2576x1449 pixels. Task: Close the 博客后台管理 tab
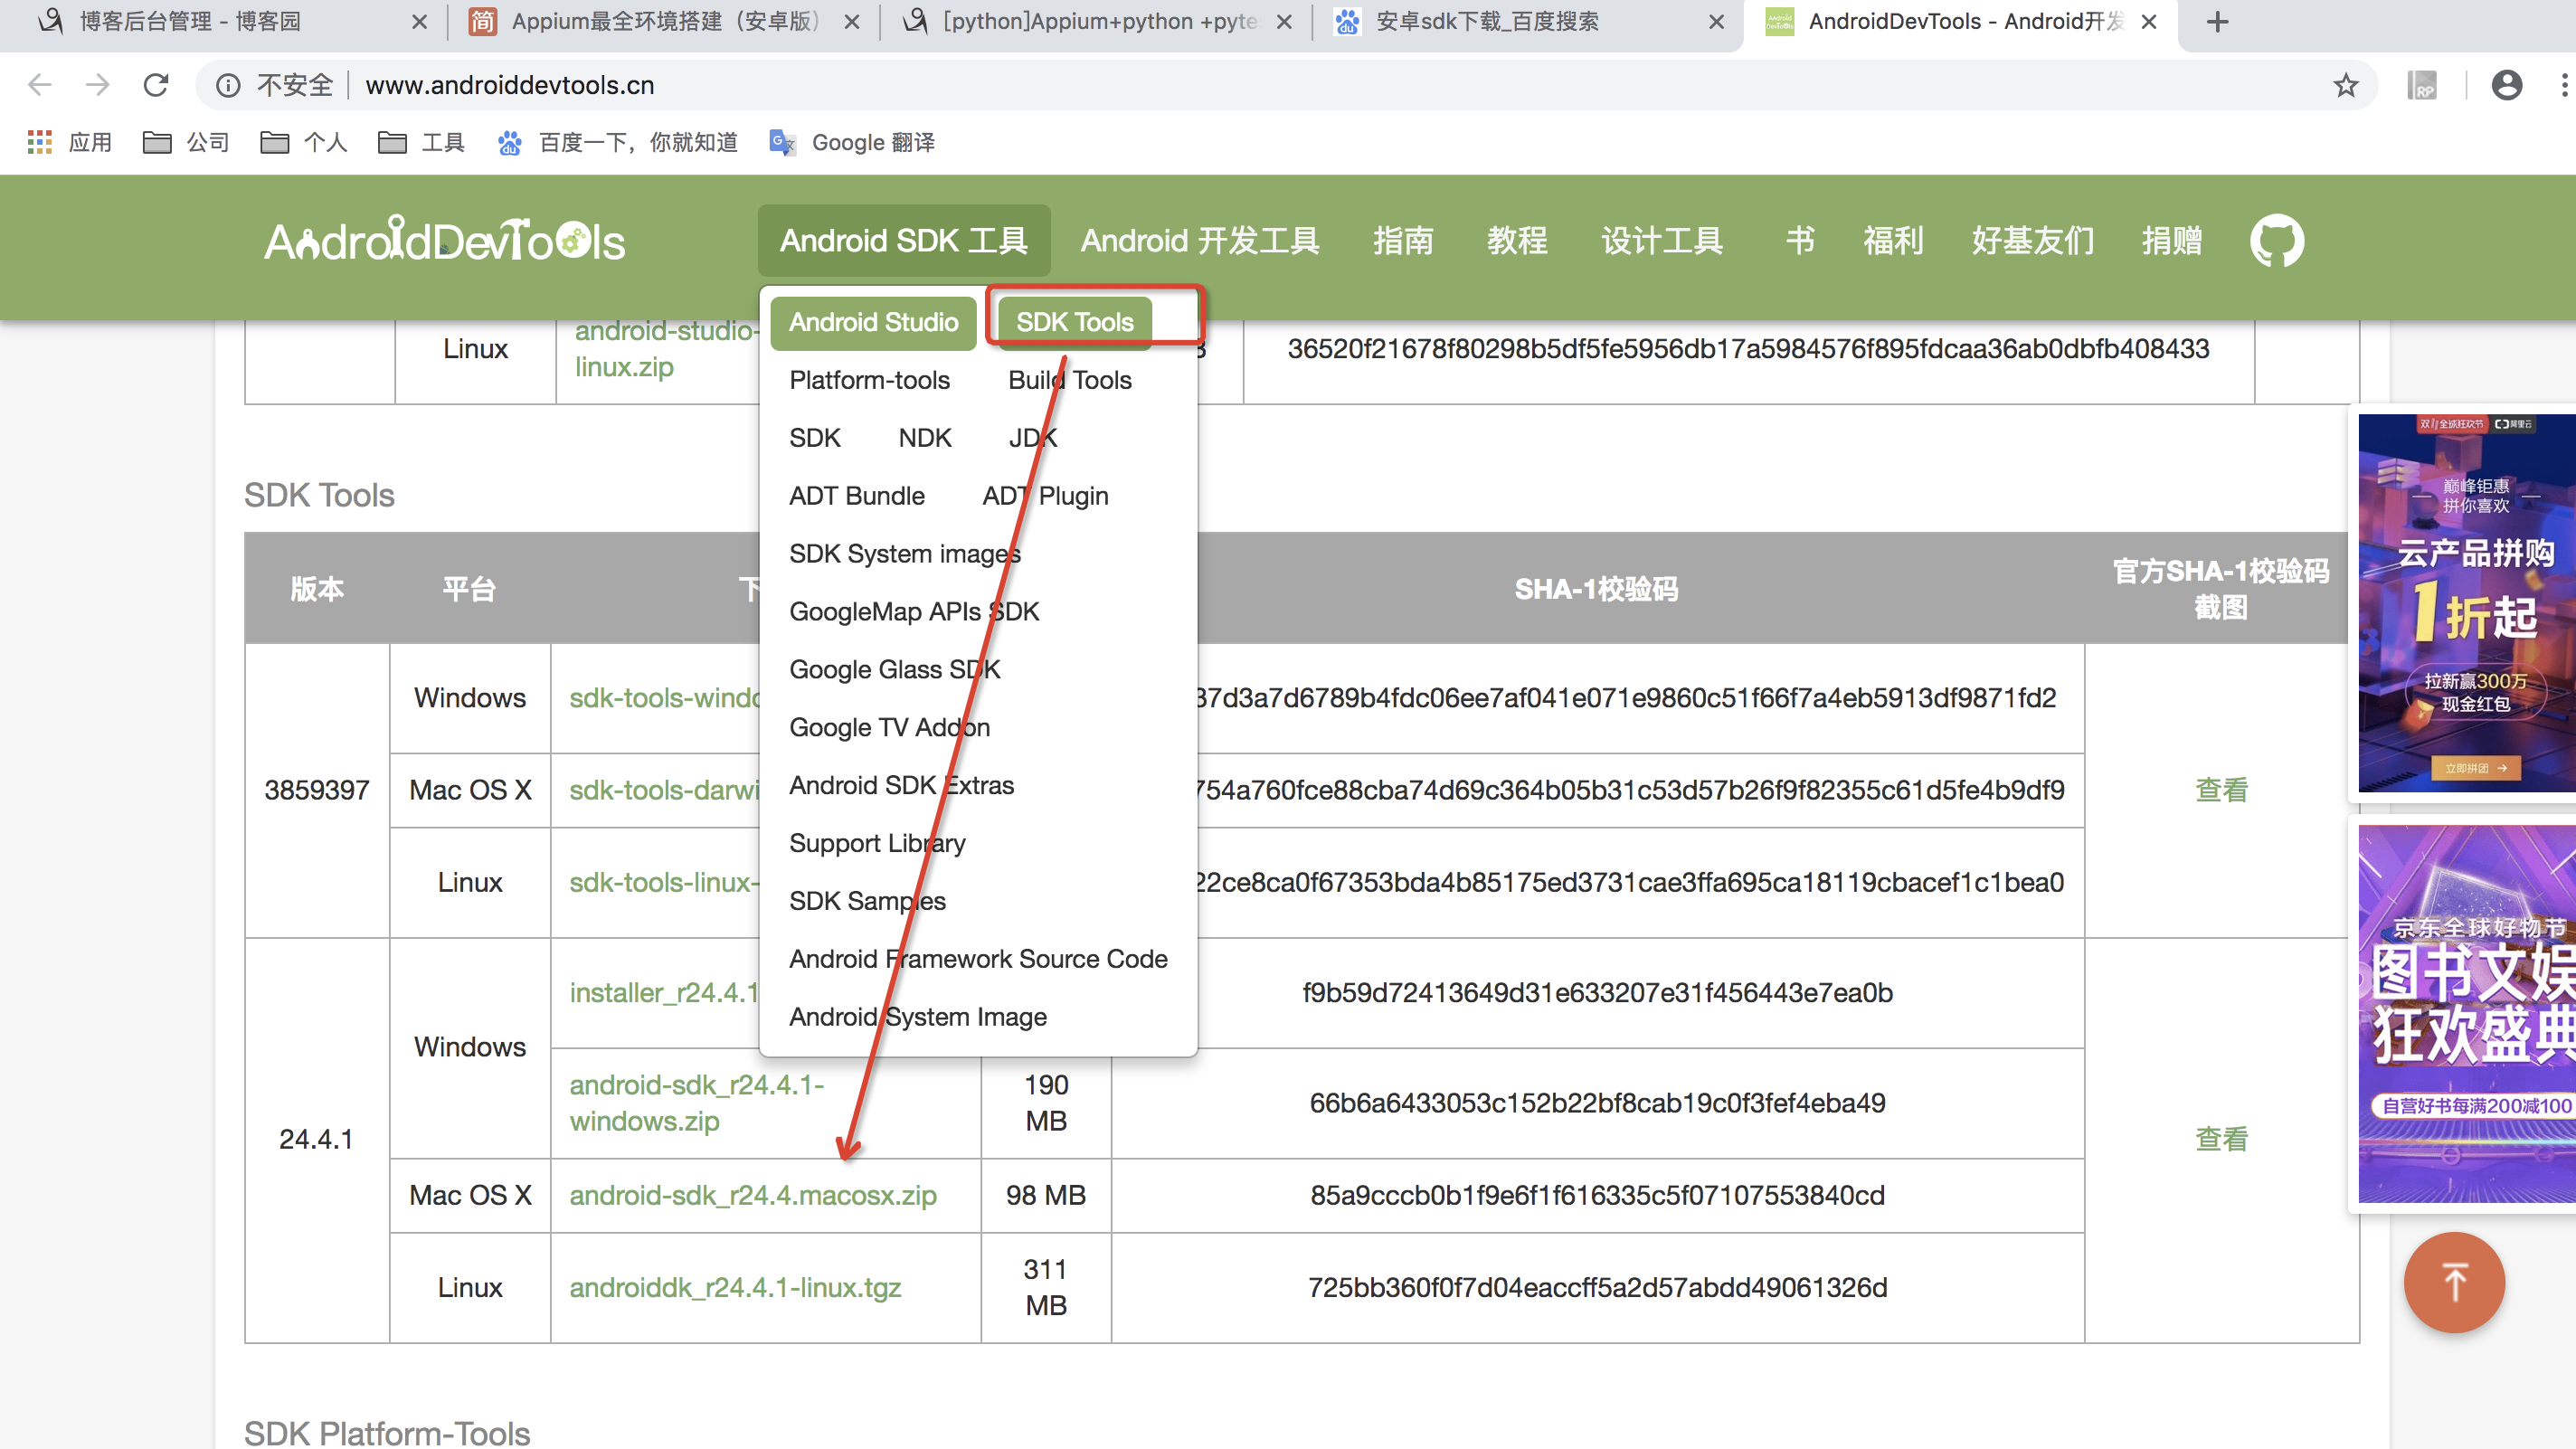(420, 22)
